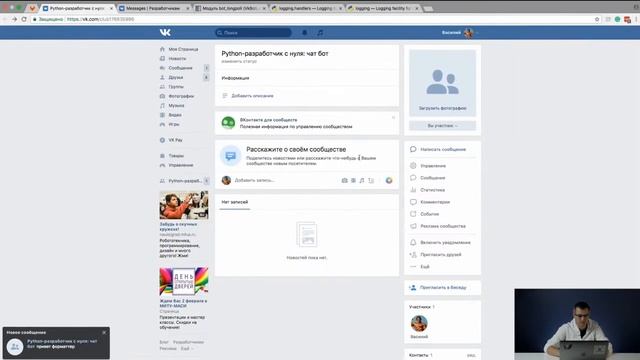
Task: Open the ВКонтакте для сообществ green icon
Action: (228, 123)
